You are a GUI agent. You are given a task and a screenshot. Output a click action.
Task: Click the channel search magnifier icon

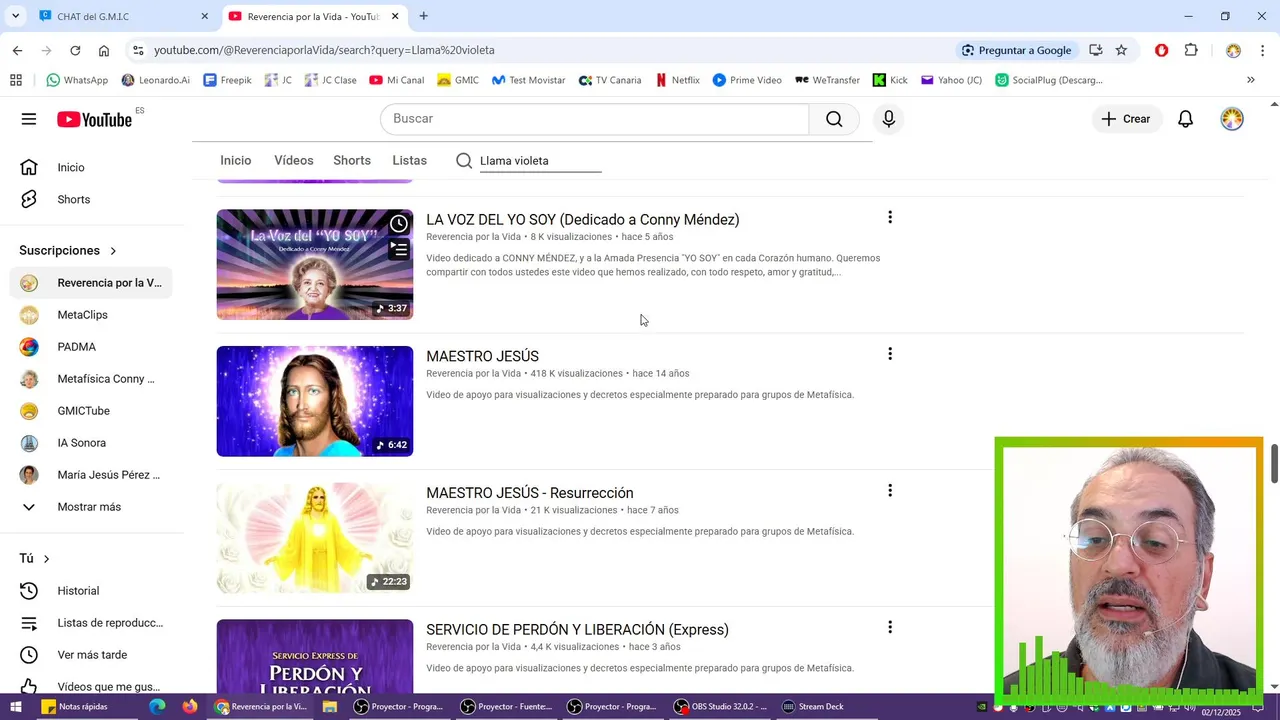tap(464, 161)
